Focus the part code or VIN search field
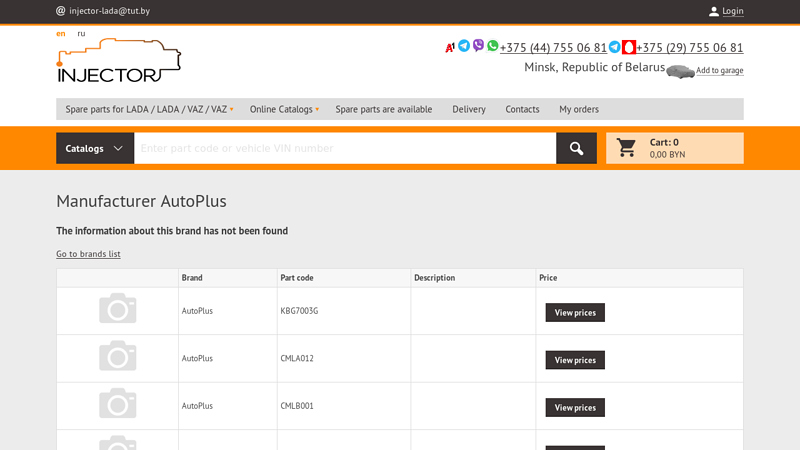 pyautogui.click(x=345, y=148)
